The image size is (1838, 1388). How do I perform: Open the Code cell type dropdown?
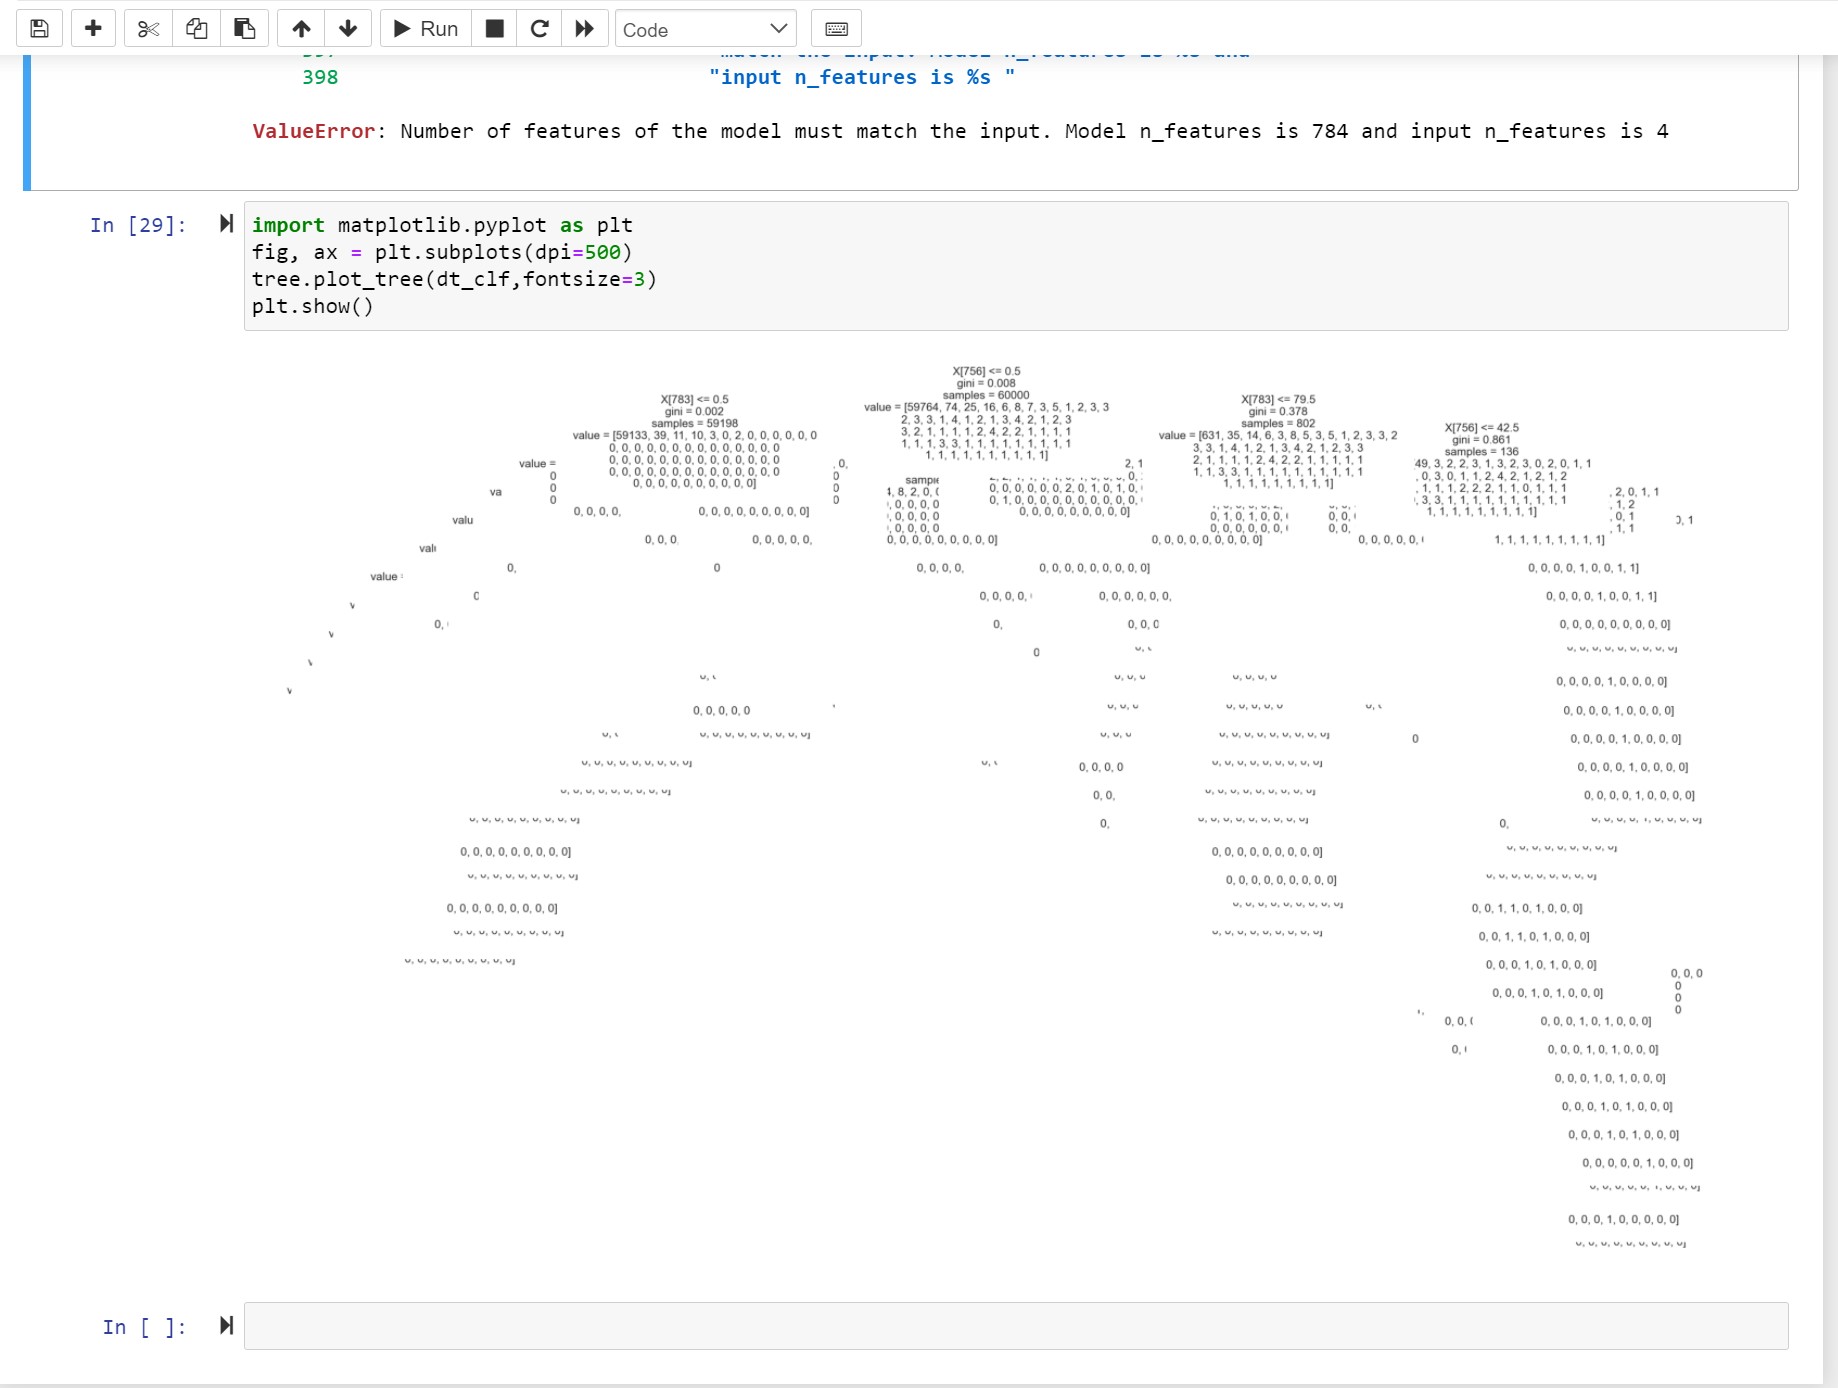click(x=705, y=29)
